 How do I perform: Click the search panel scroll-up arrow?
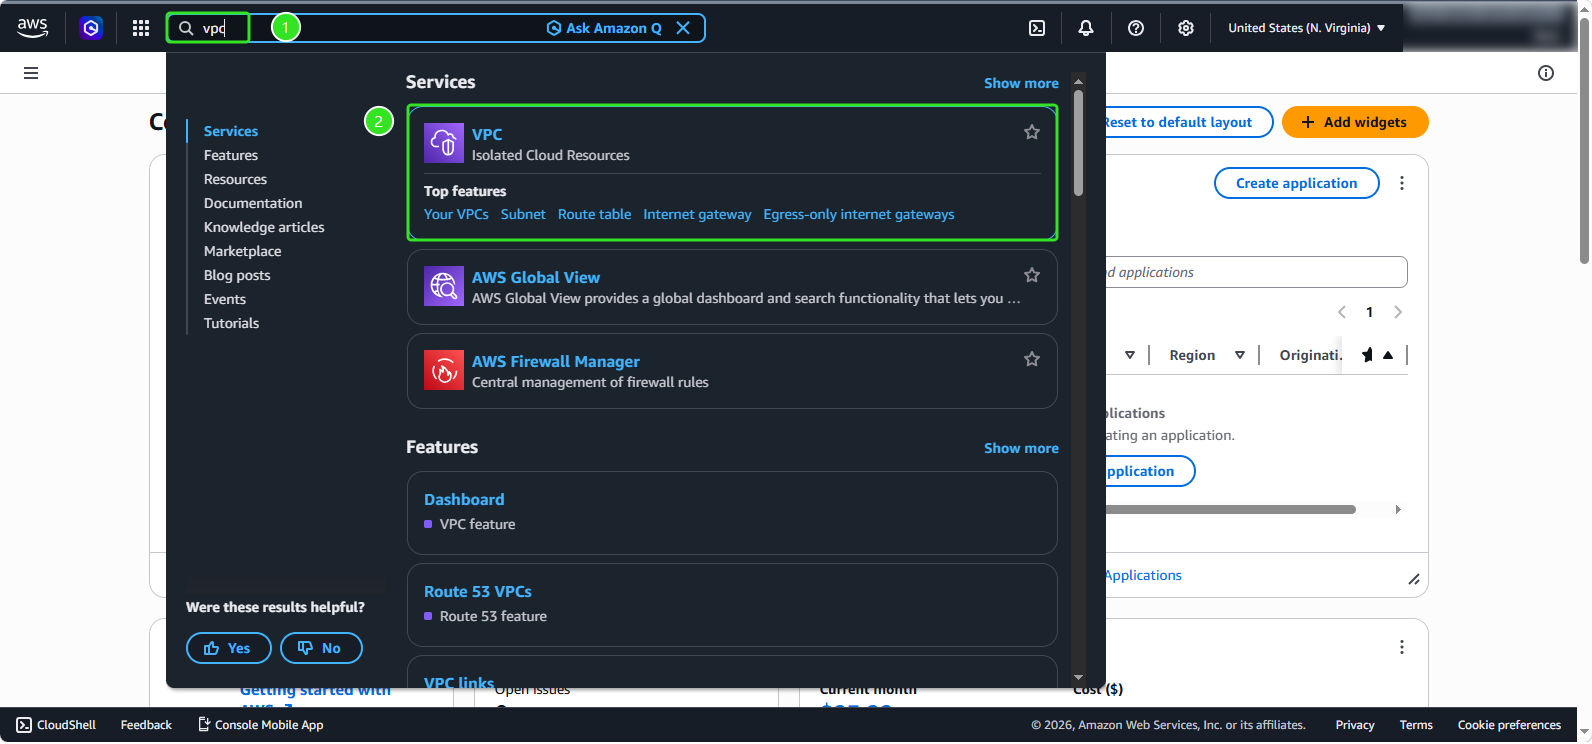(x=1078, y=82)
